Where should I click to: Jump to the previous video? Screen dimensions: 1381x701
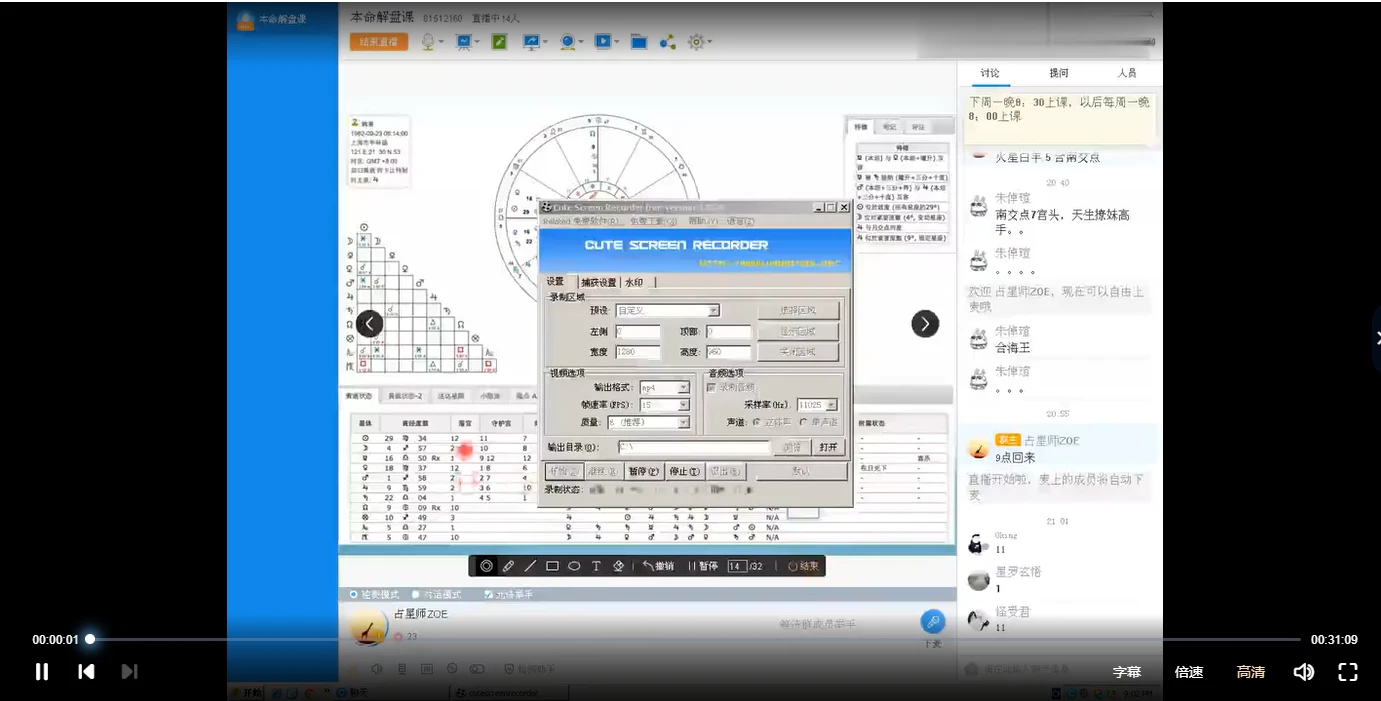[87, 672]
